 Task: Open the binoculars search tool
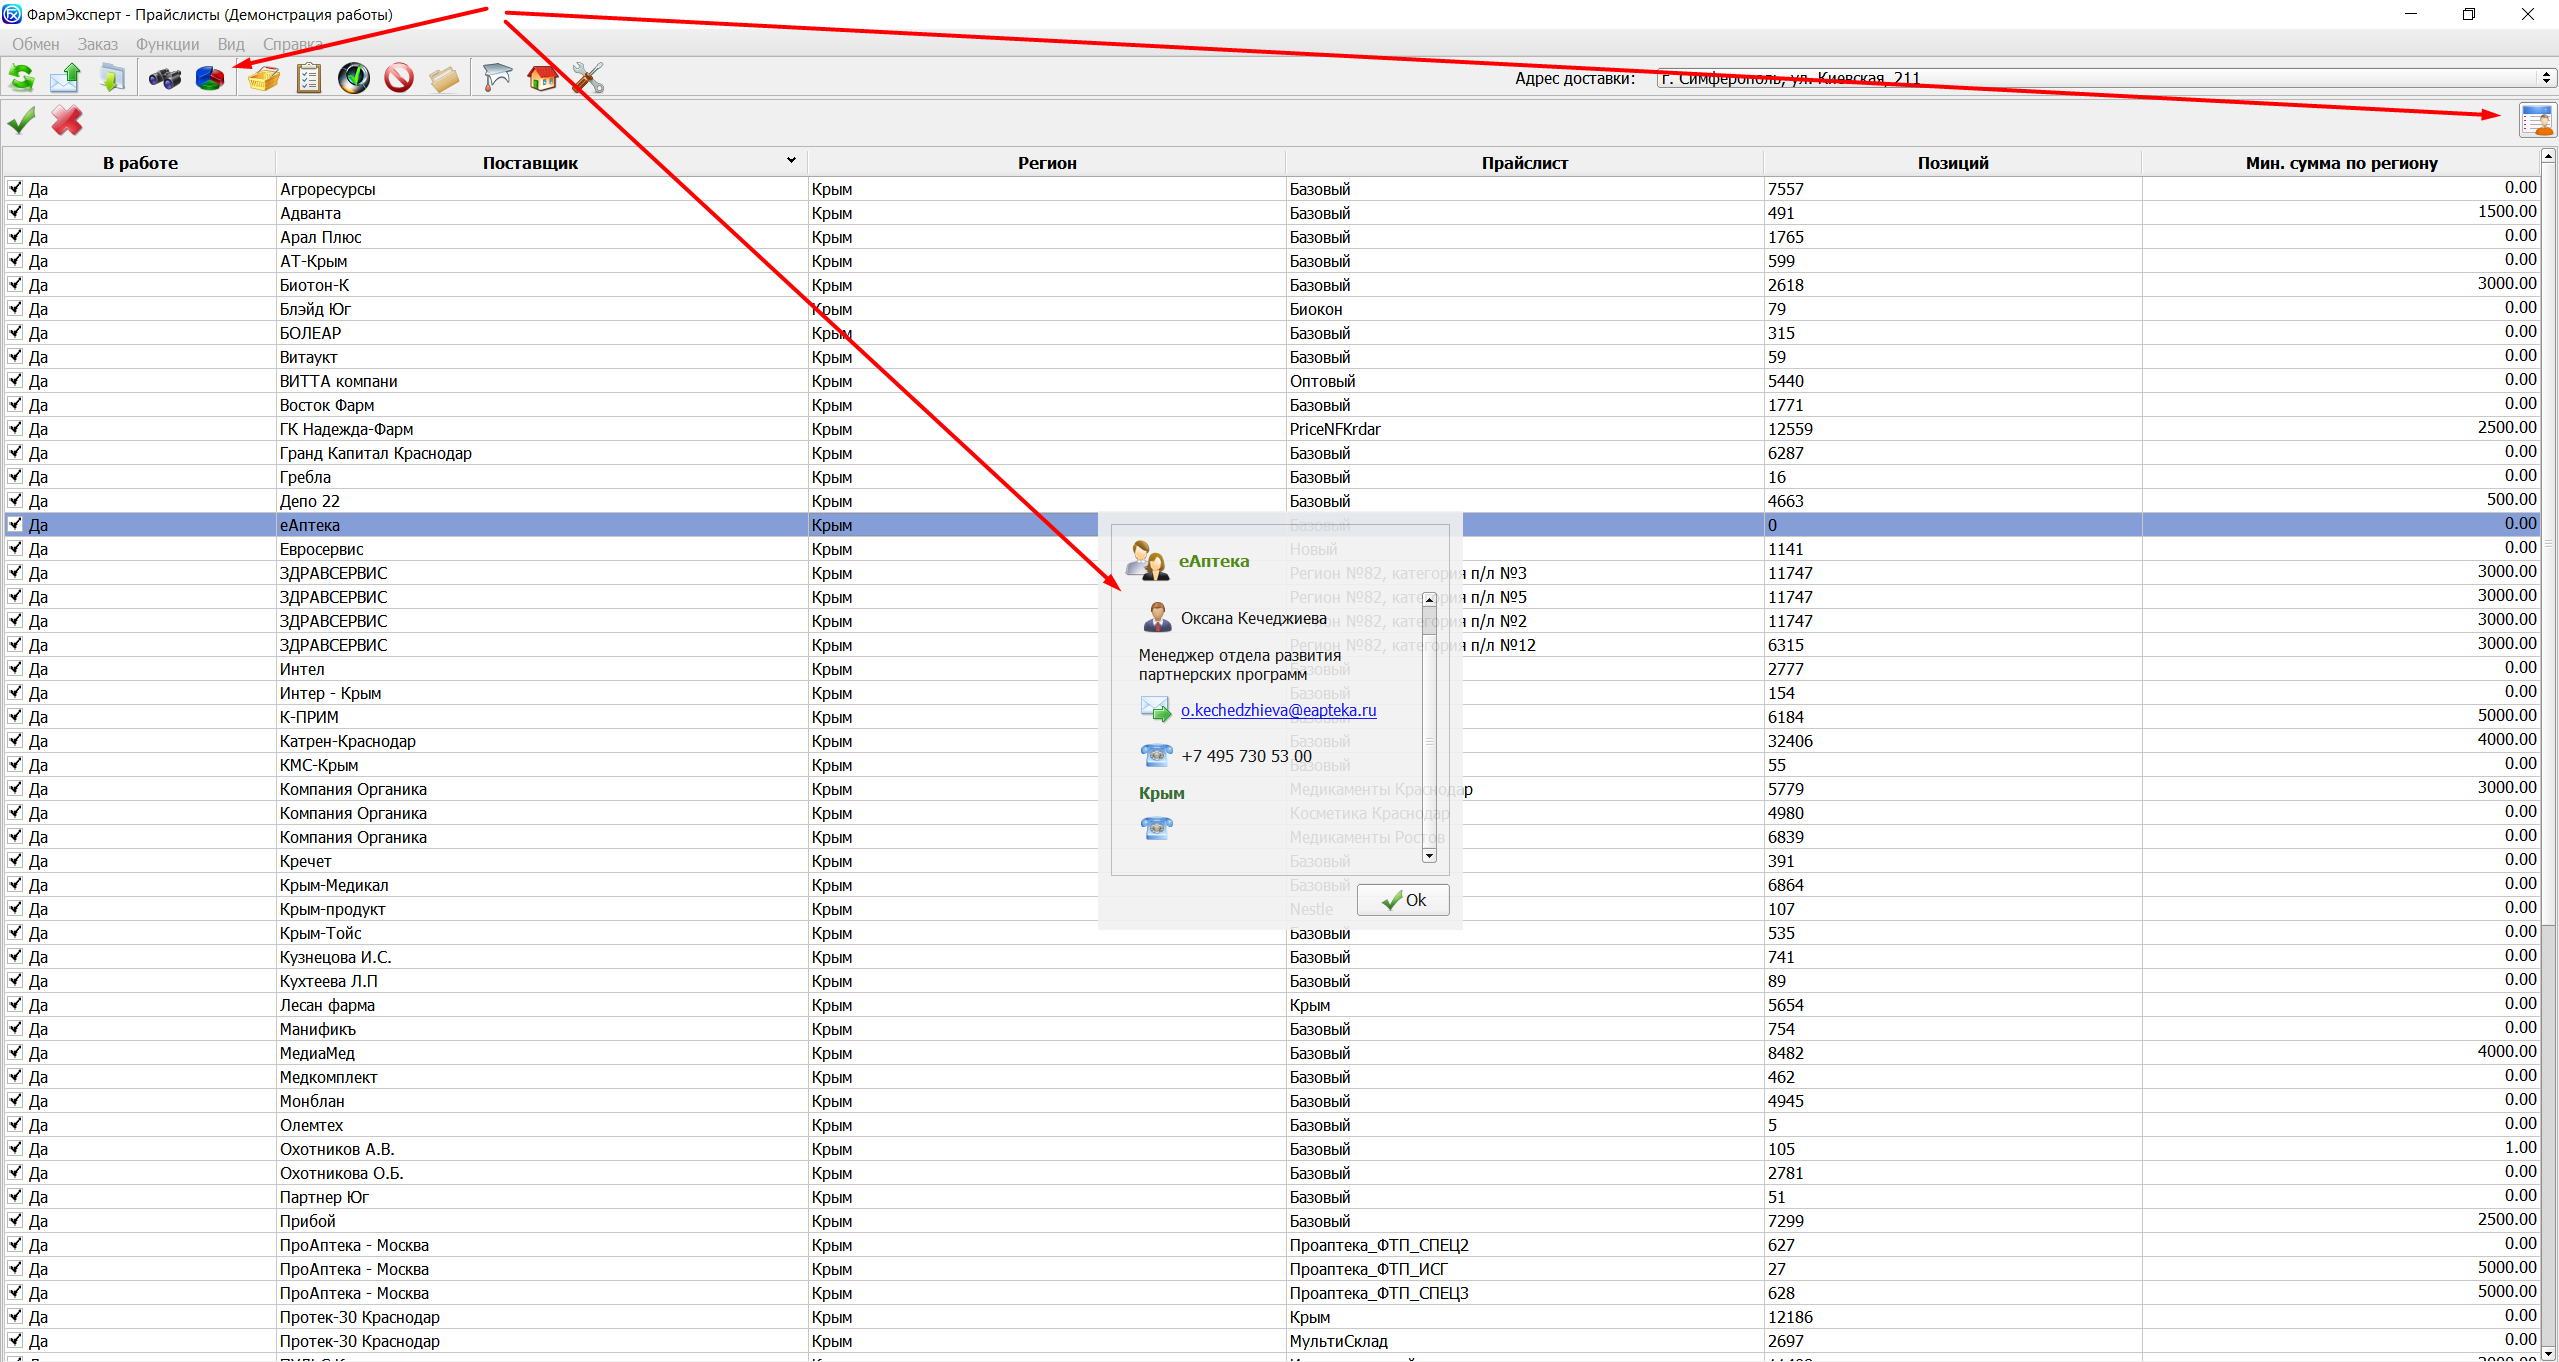[x=164, y=77]
